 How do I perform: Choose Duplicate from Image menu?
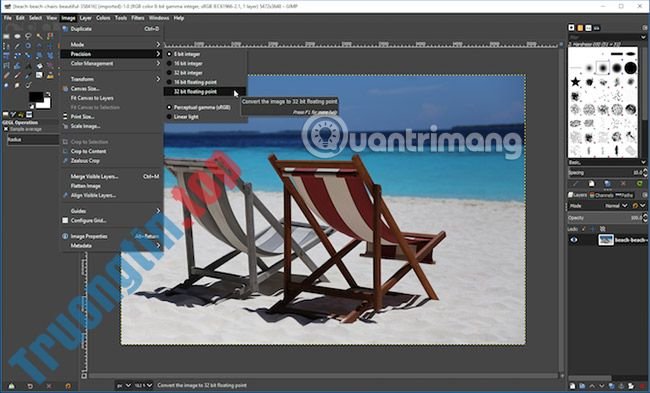coord(112,29)
